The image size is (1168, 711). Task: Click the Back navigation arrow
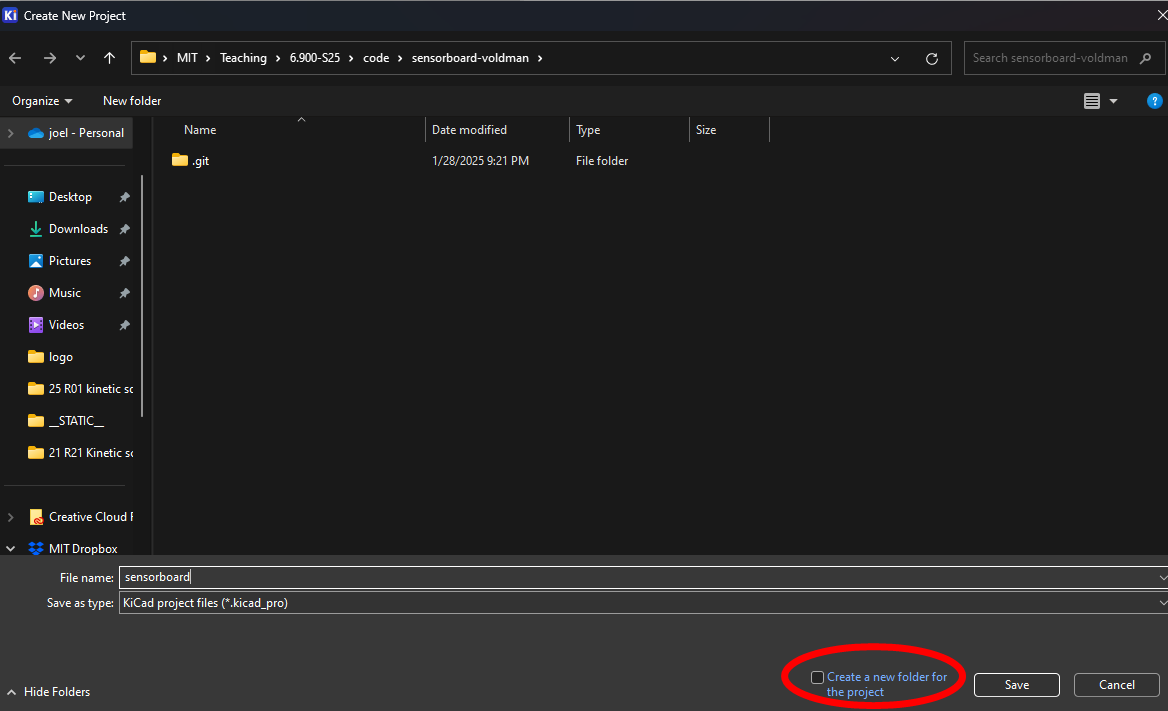tap(15, 58)
